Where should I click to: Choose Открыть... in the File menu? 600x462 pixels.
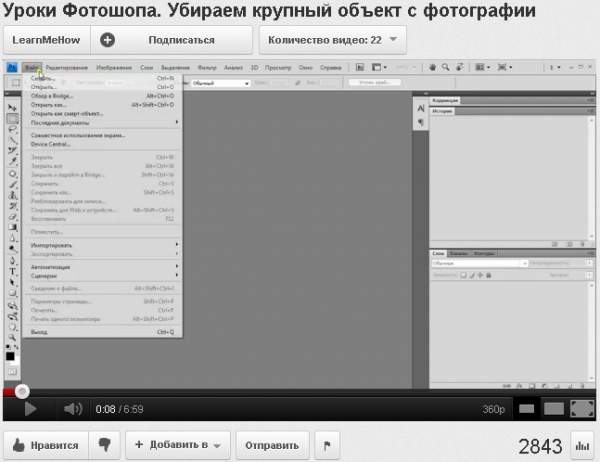[x=103, y=87]
